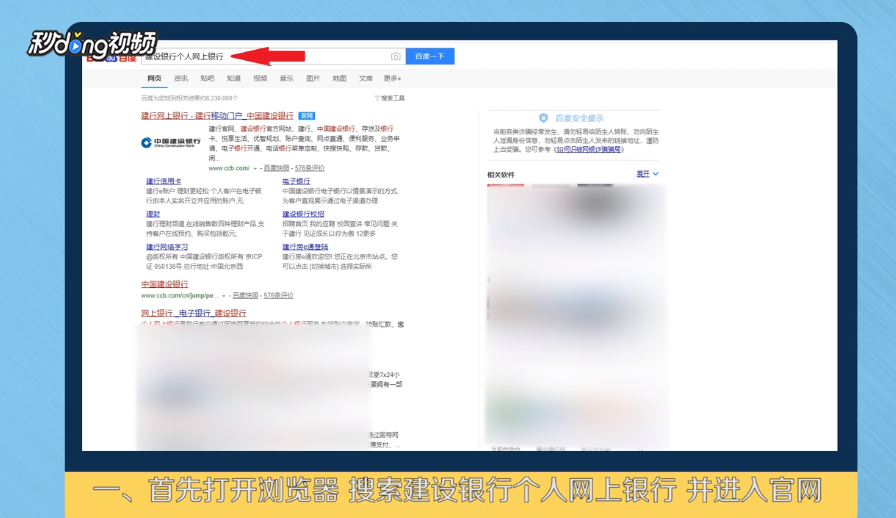Open the 建行网络学习 sublink
896x518 pixels.
point(167,247)
